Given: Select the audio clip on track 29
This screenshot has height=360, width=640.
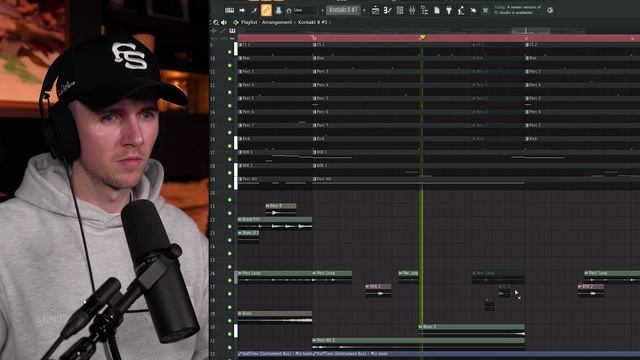Looking at the screenshot, I should coord(275,317).
